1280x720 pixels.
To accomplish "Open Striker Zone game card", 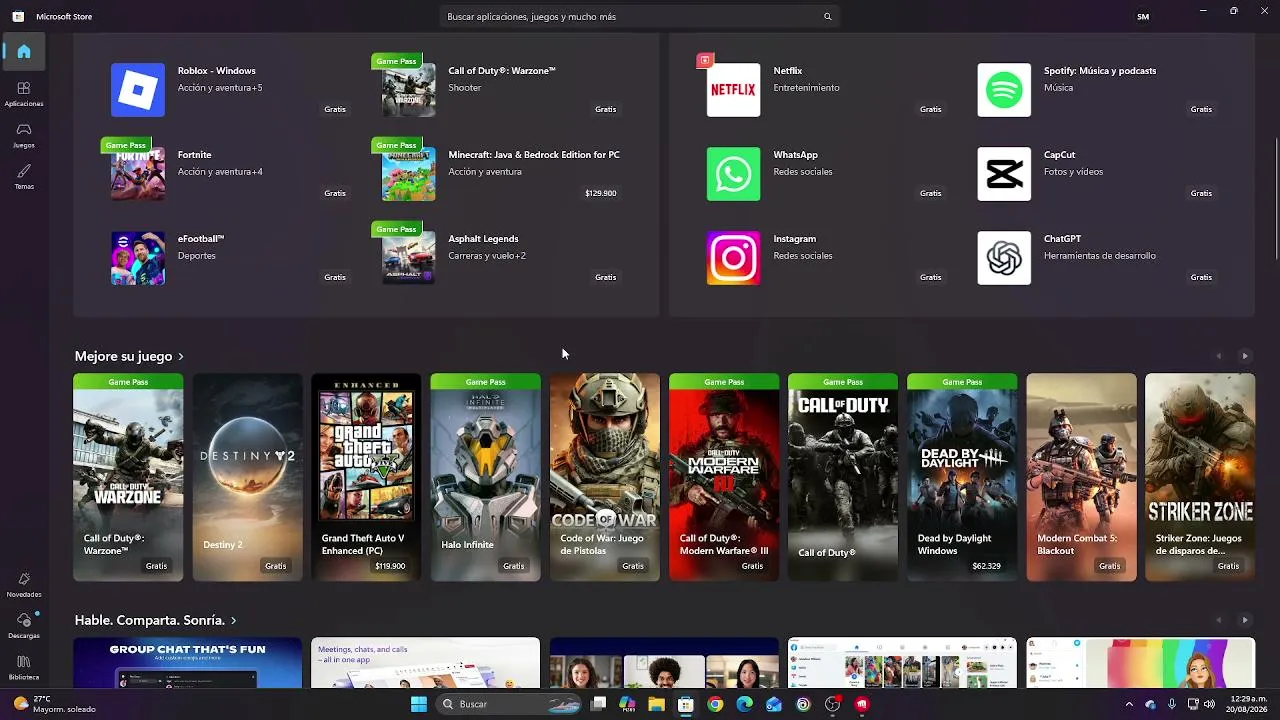I will coord(1200,477).
